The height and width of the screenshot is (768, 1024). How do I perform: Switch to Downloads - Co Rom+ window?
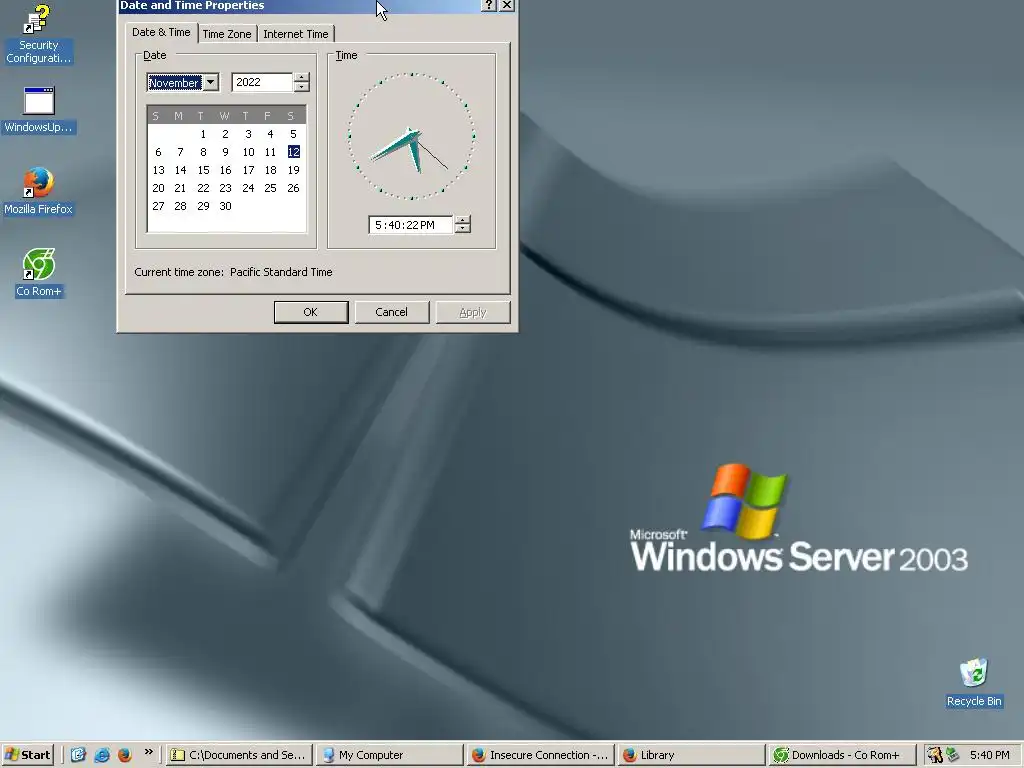pos(842,755)
